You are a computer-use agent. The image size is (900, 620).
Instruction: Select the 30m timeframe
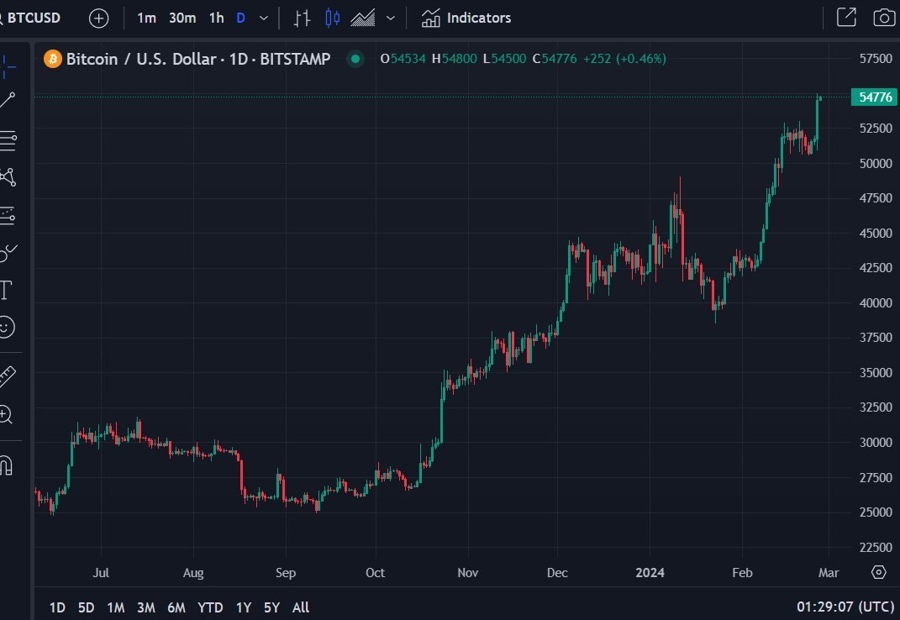point(182,18)
